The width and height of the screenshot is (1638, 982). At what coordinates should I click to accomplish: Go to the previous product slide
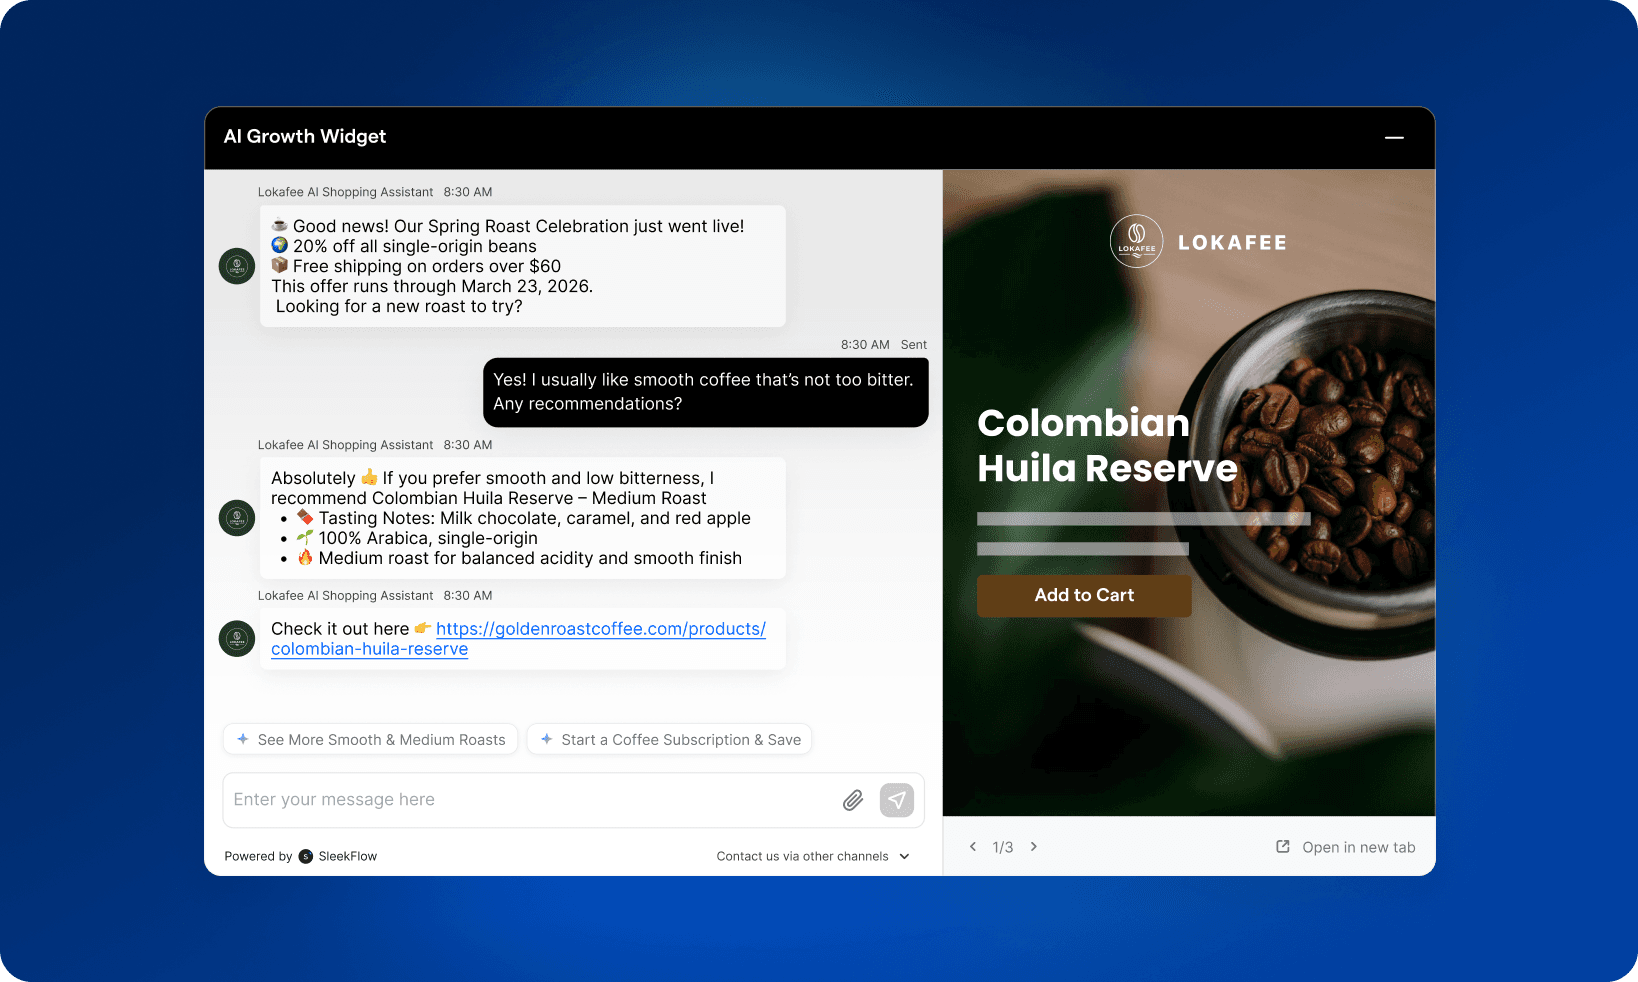click(x=973, y=847)
